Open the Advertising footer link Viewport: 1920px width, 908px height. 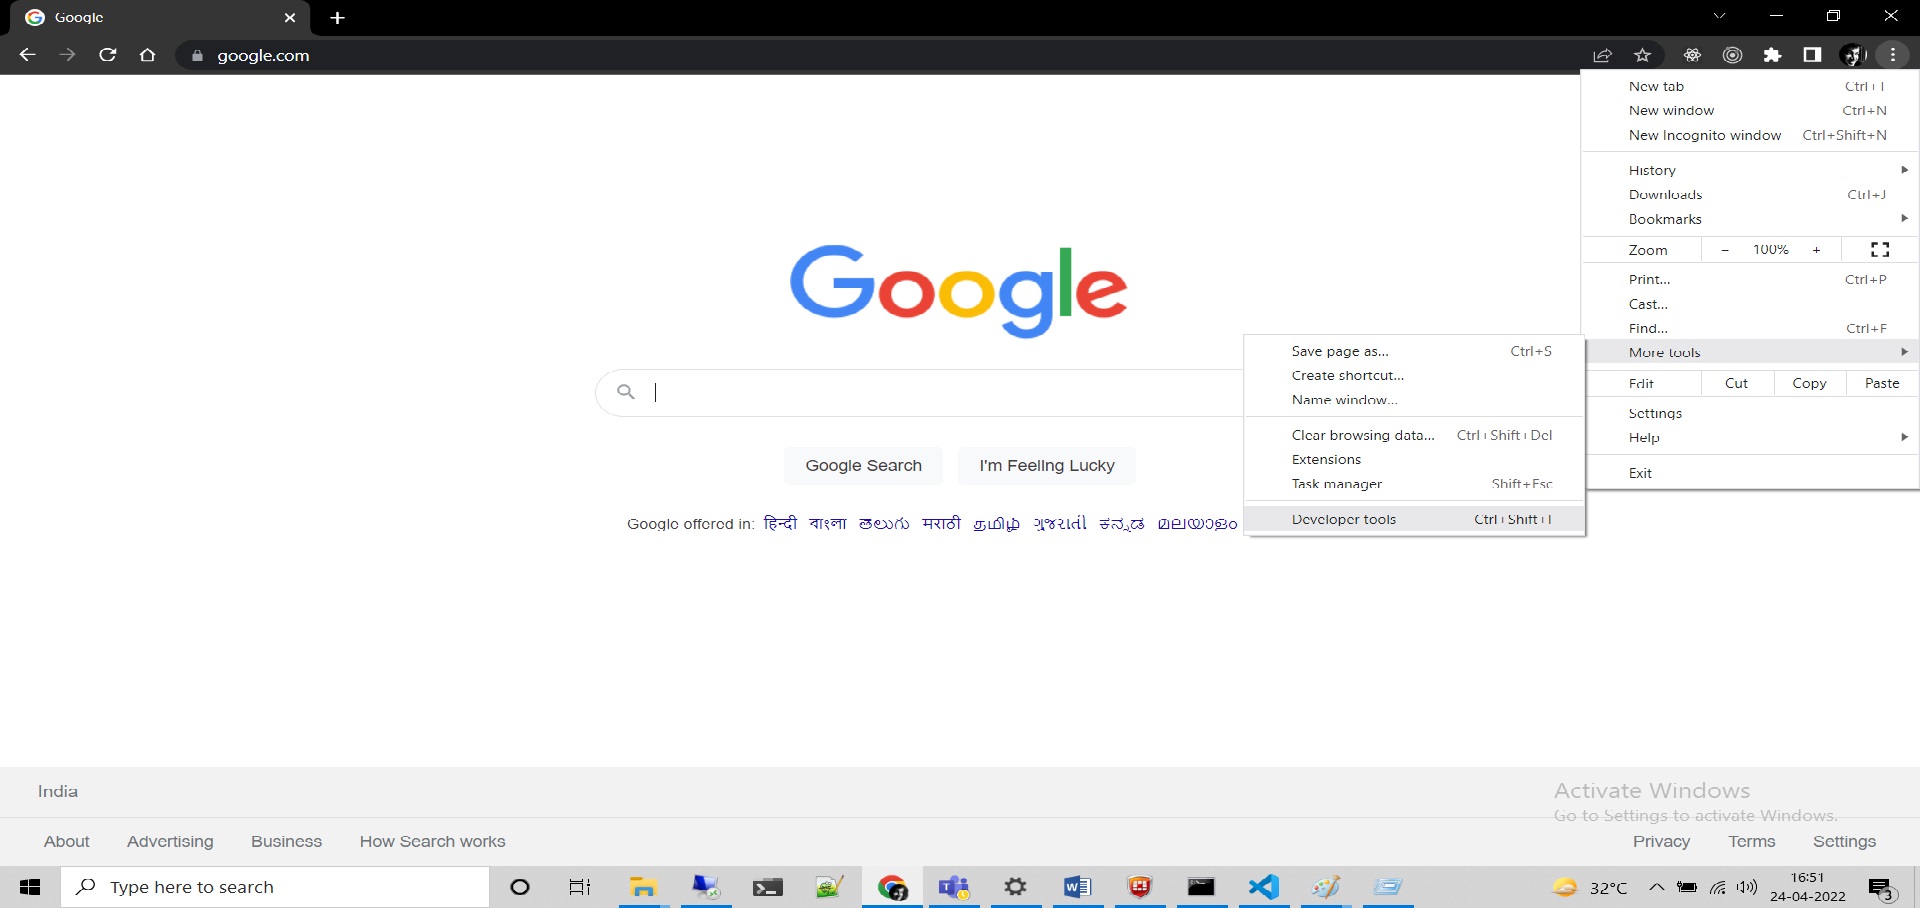click(170, 841)
